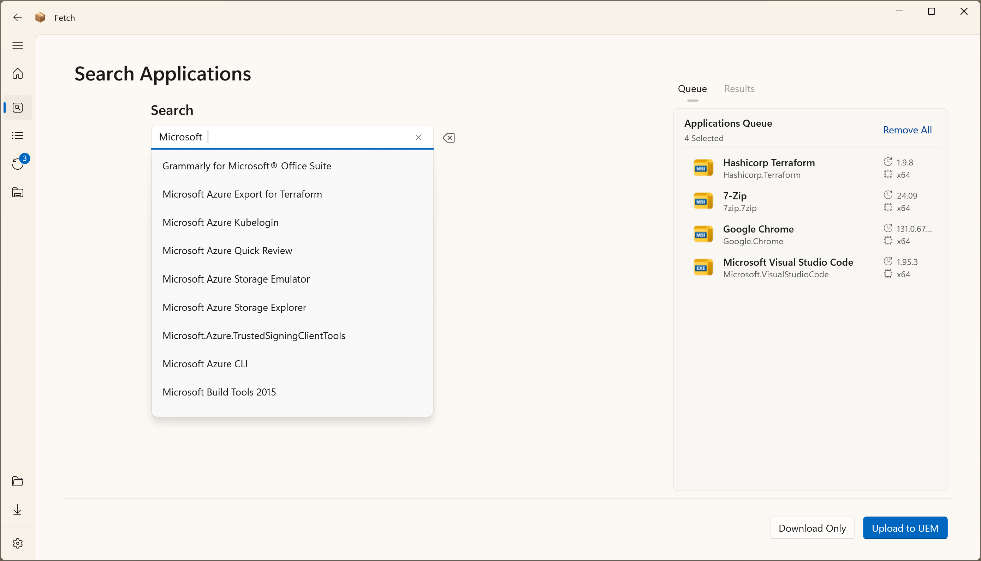Open the list view sidebar icon
The width and height of the screenshot is (981, 561).
(x=17, y=135)
